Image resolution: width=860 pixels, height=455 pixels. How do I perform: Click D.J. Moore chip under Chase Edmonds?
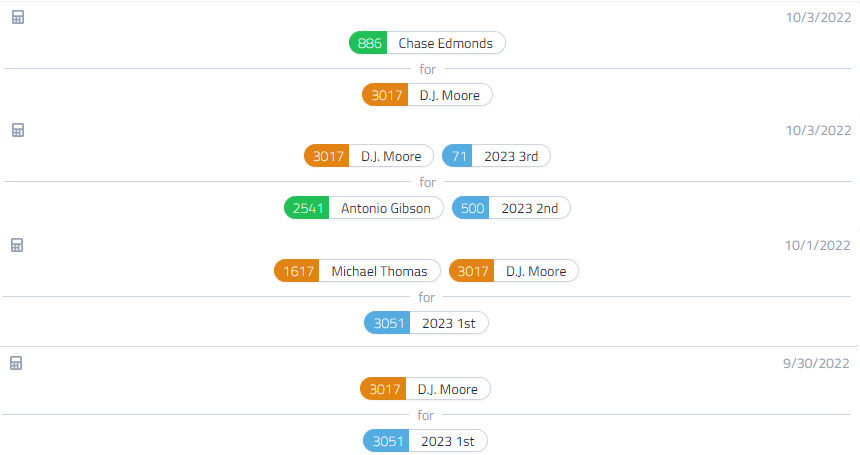coord(427,95)
